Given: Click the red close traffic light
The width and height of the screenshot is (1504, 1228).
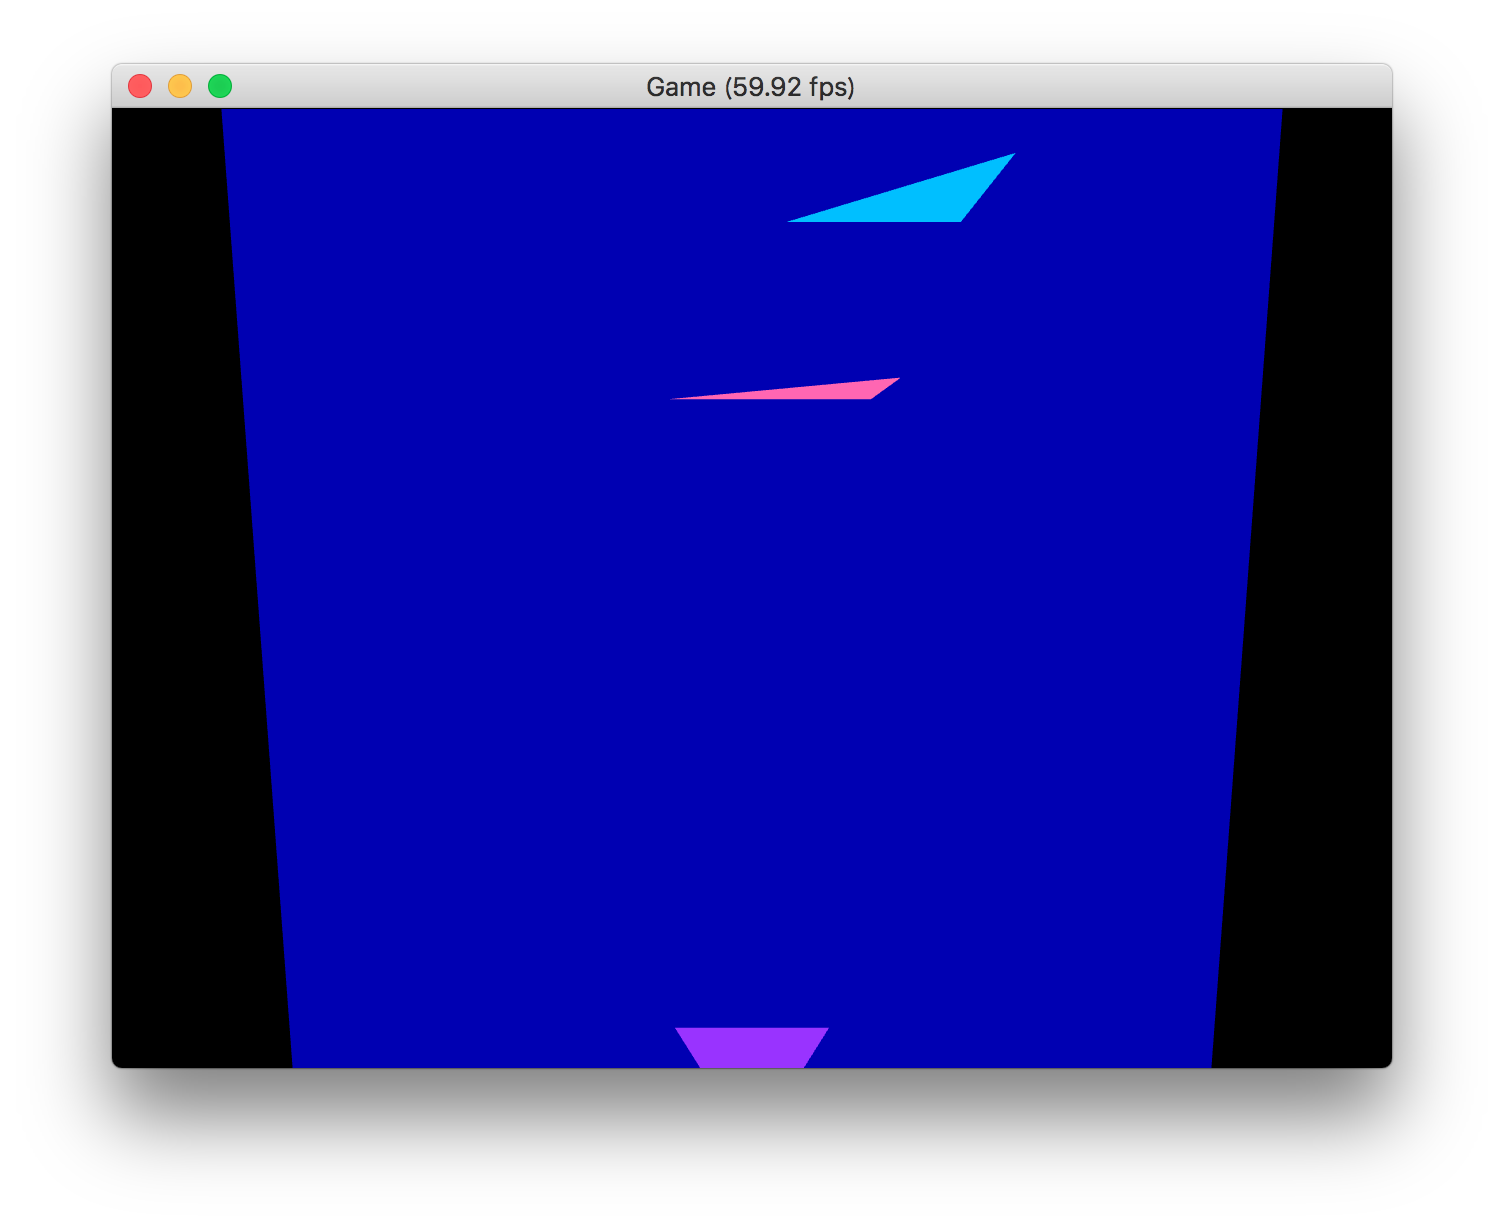Looking at the screenshot, I should coord(141,87).
